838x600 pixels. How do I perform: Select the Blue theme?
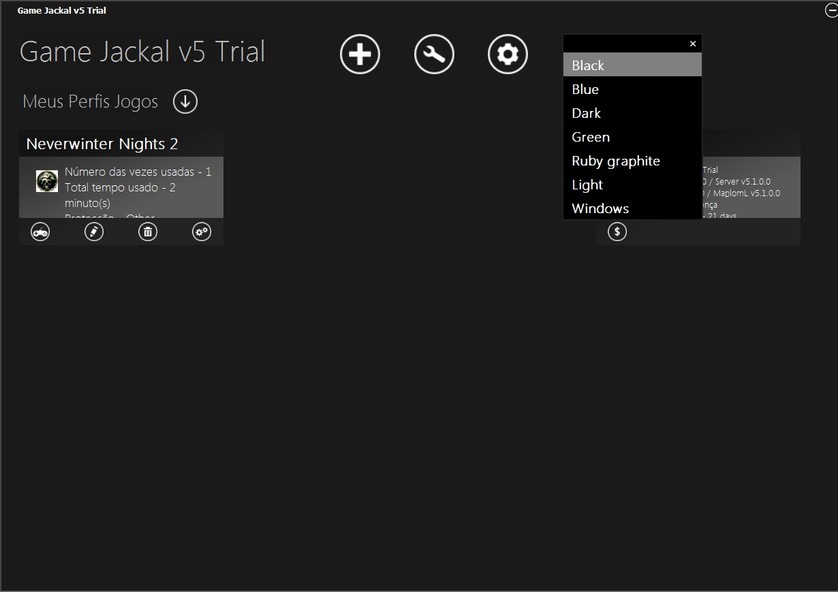632,89
